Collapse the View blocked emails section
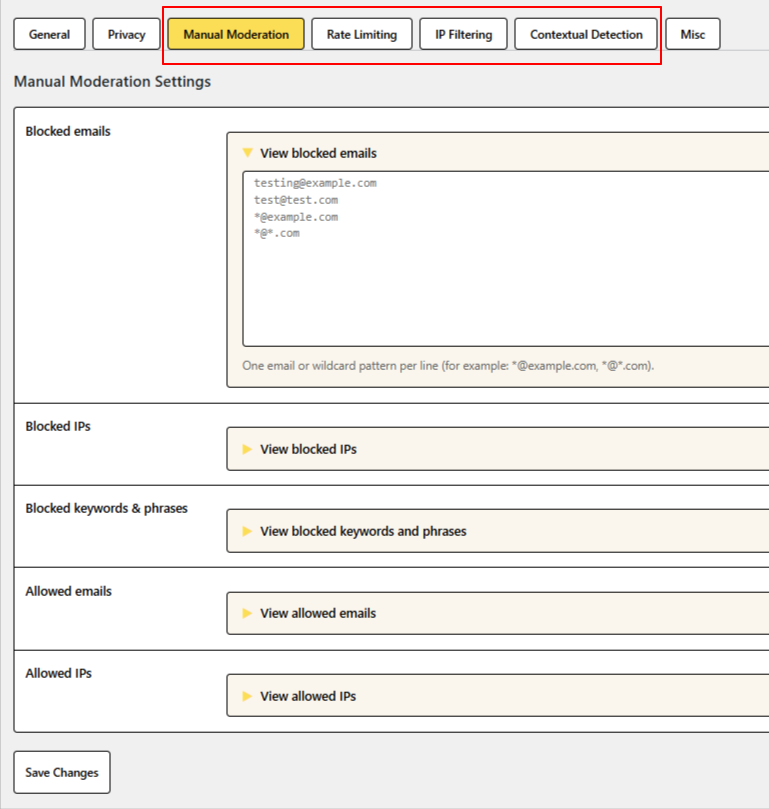The width and height of the screenshot is (769, 809). coord(318,153)
